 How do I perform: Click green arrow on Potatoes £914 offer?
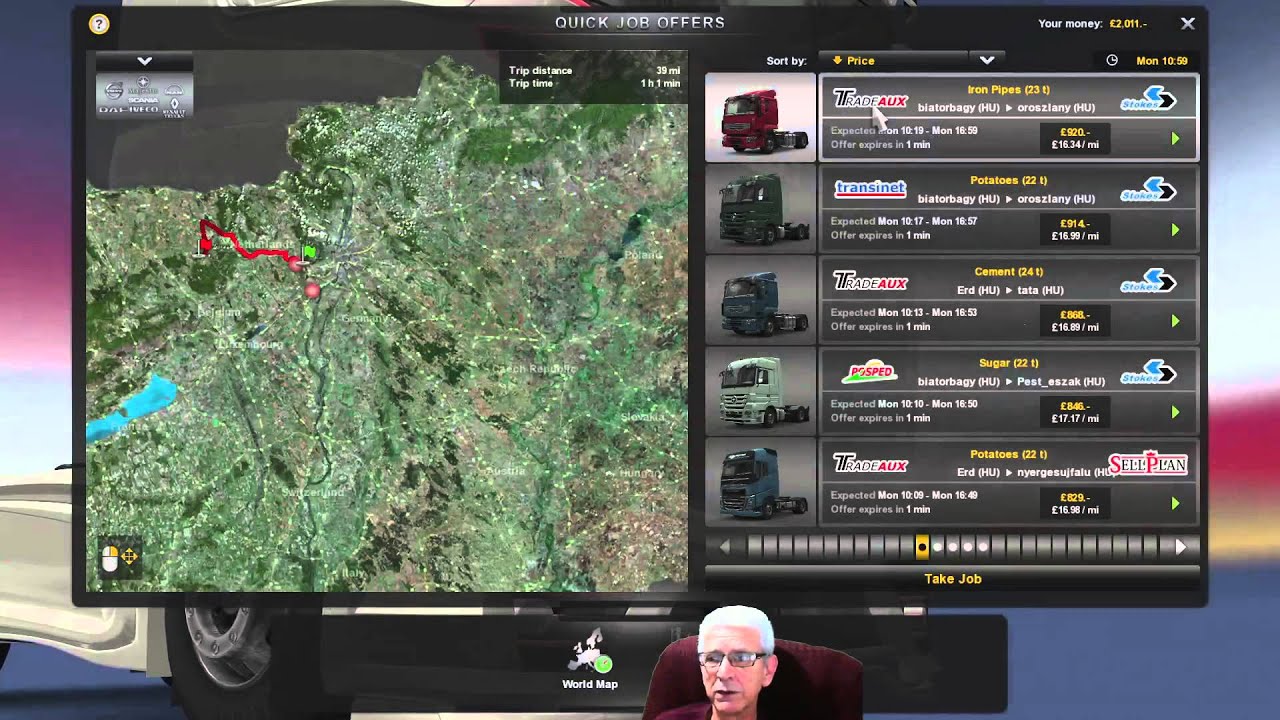tap(1175, 230)
